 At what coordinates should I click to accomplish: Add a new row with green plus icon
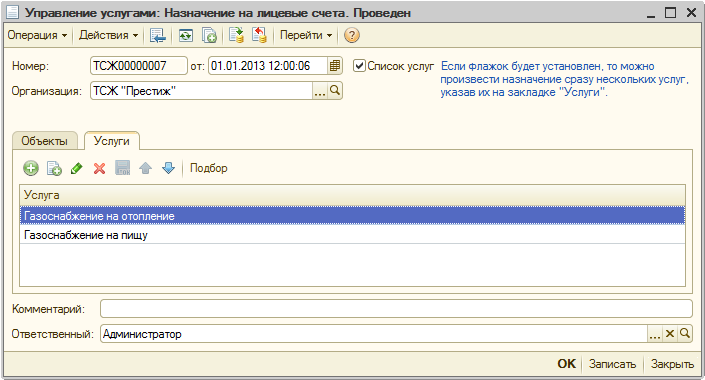tap(31, 168)
